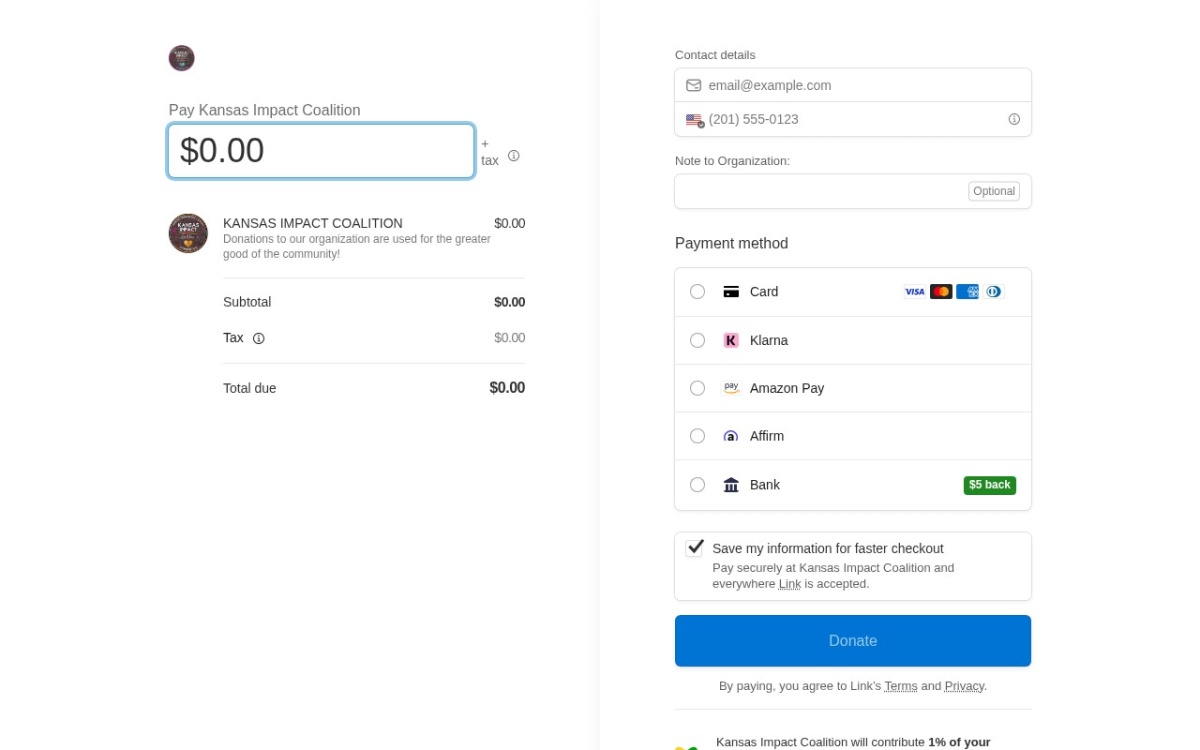Uncheck 'Save my information for faster checkout'
This screenshot has height=750, width=1200.
(x=694, y=548)
